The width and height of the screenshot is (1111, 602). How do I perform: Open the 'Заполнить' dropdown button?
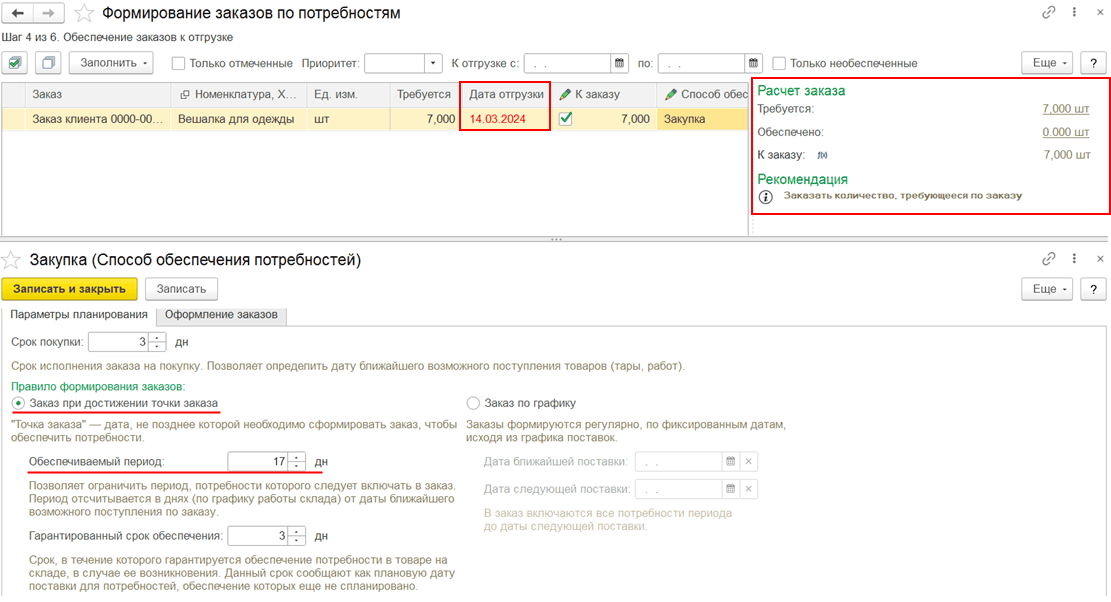113,63
